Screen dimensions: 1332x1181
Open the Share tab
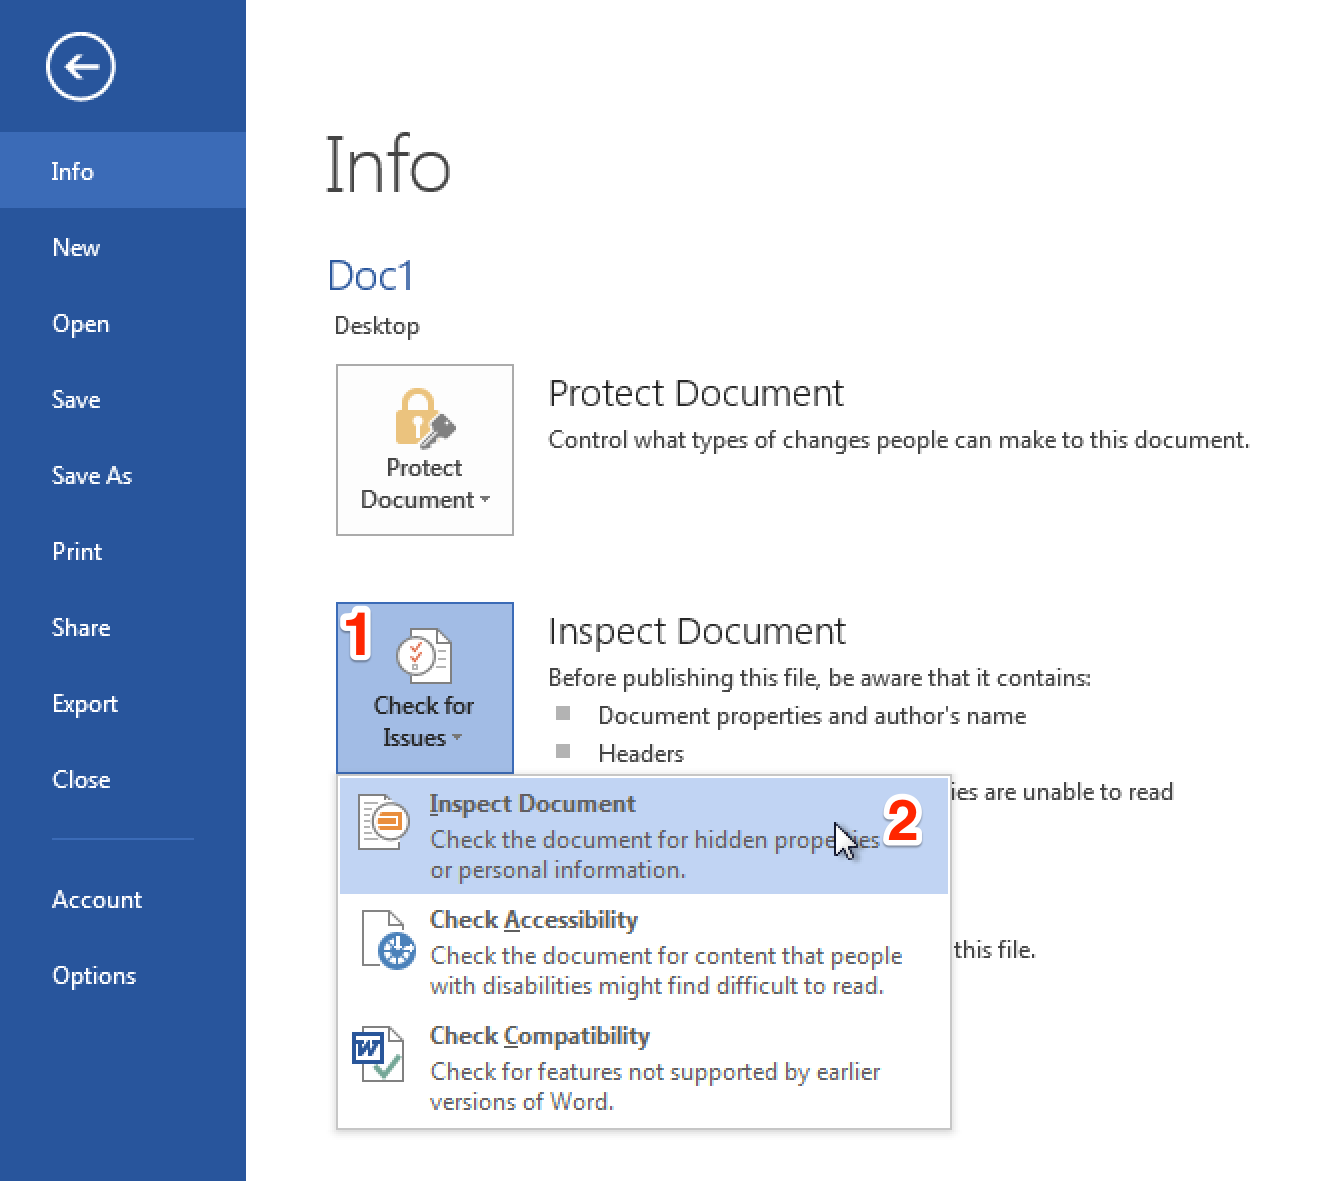pos(81,628)
